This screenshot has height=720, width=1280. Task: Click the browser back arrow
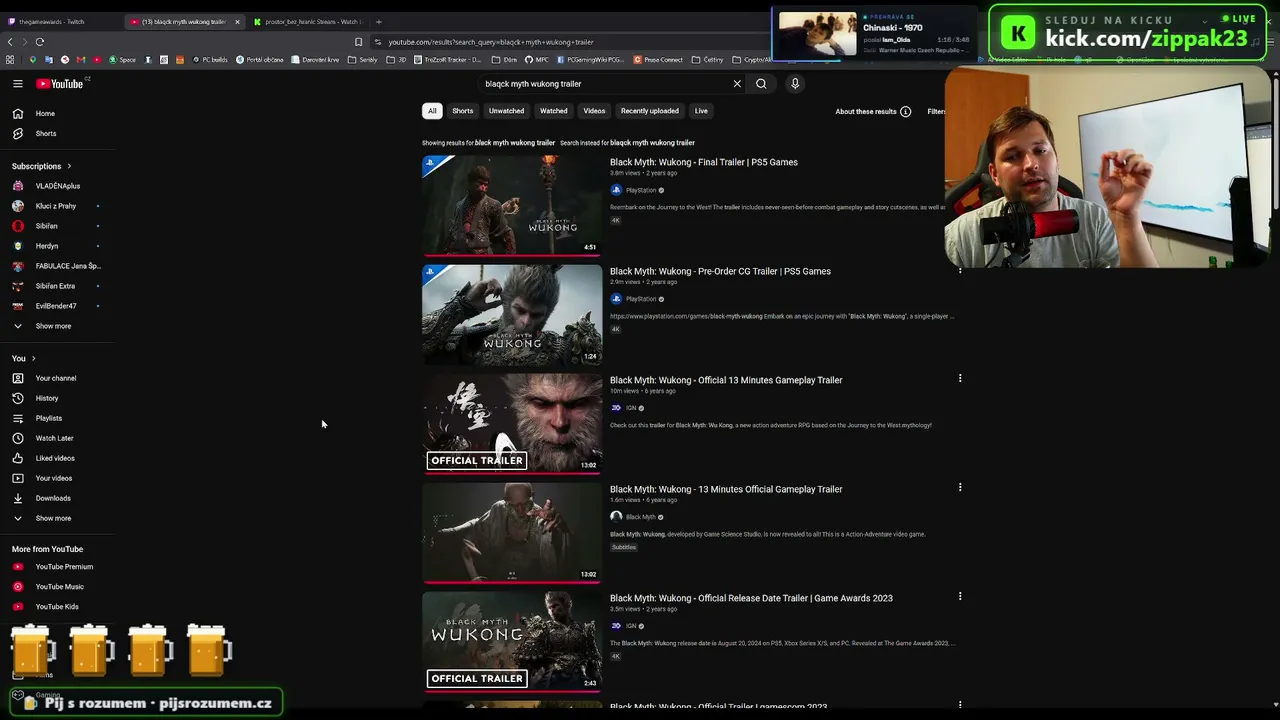pos(10,42)
